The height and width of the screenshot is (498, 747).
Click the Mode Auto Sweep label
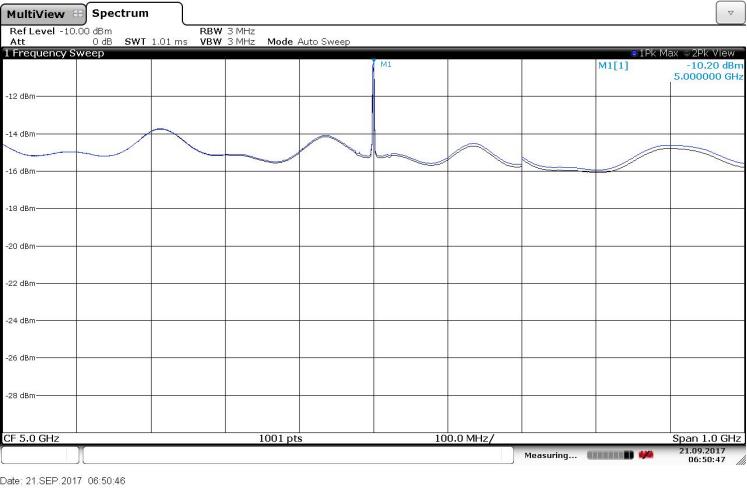[309, 41]
